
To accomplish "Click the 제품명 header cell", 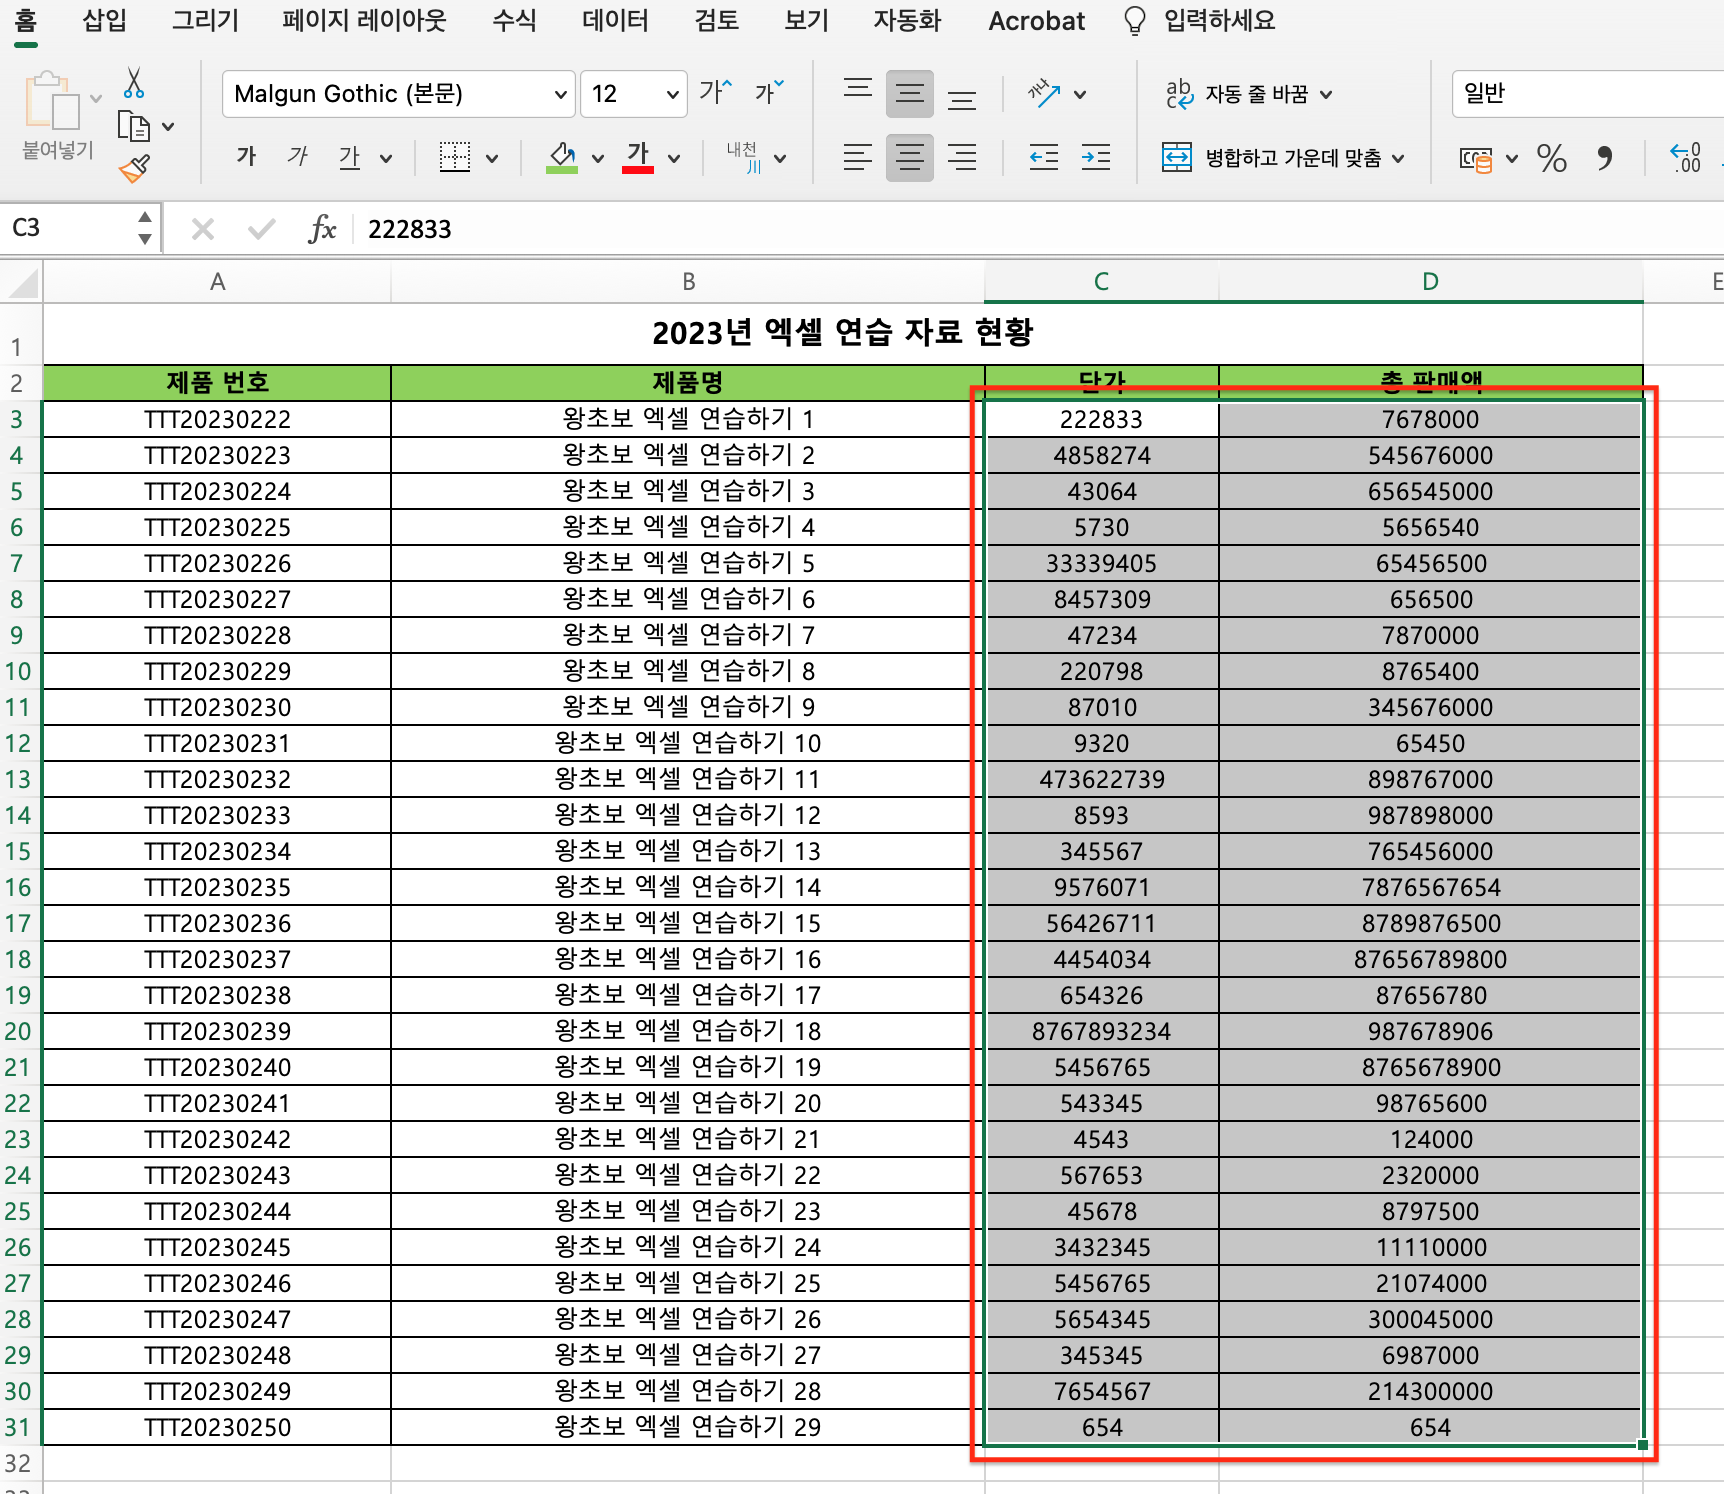I will tap(688, 382).
